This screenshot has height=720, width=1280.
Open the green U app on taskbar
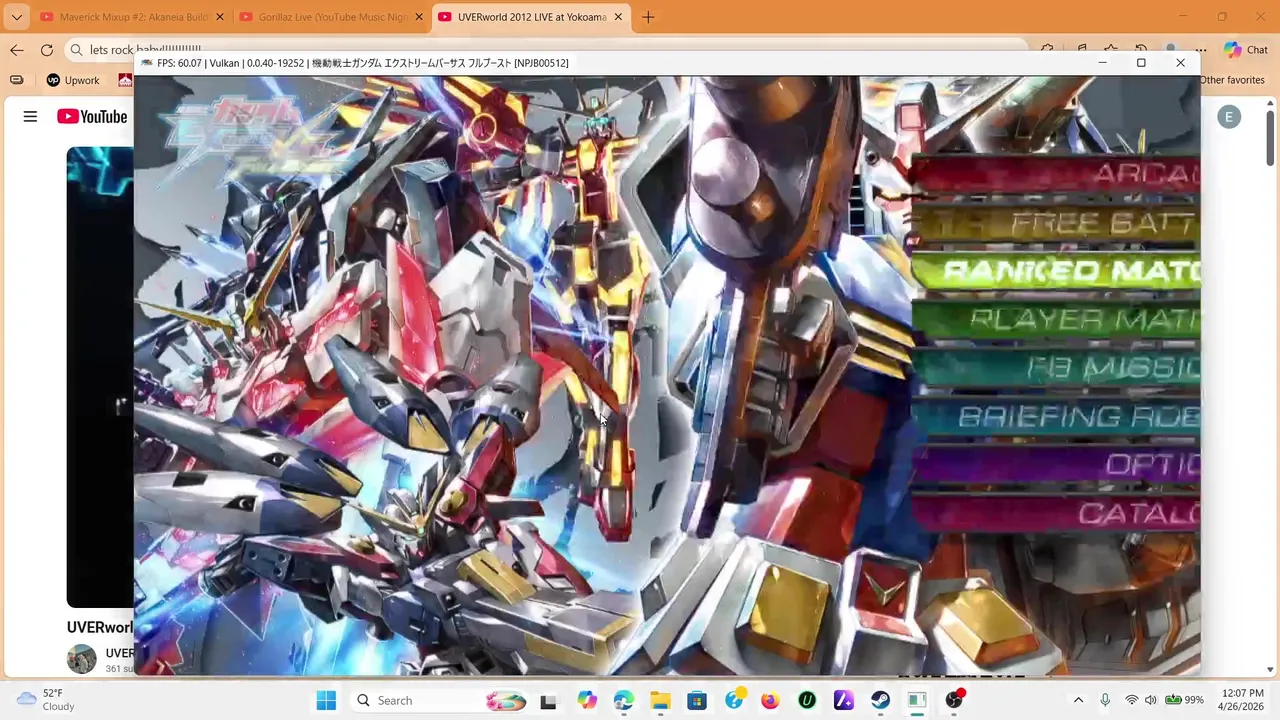807,700
